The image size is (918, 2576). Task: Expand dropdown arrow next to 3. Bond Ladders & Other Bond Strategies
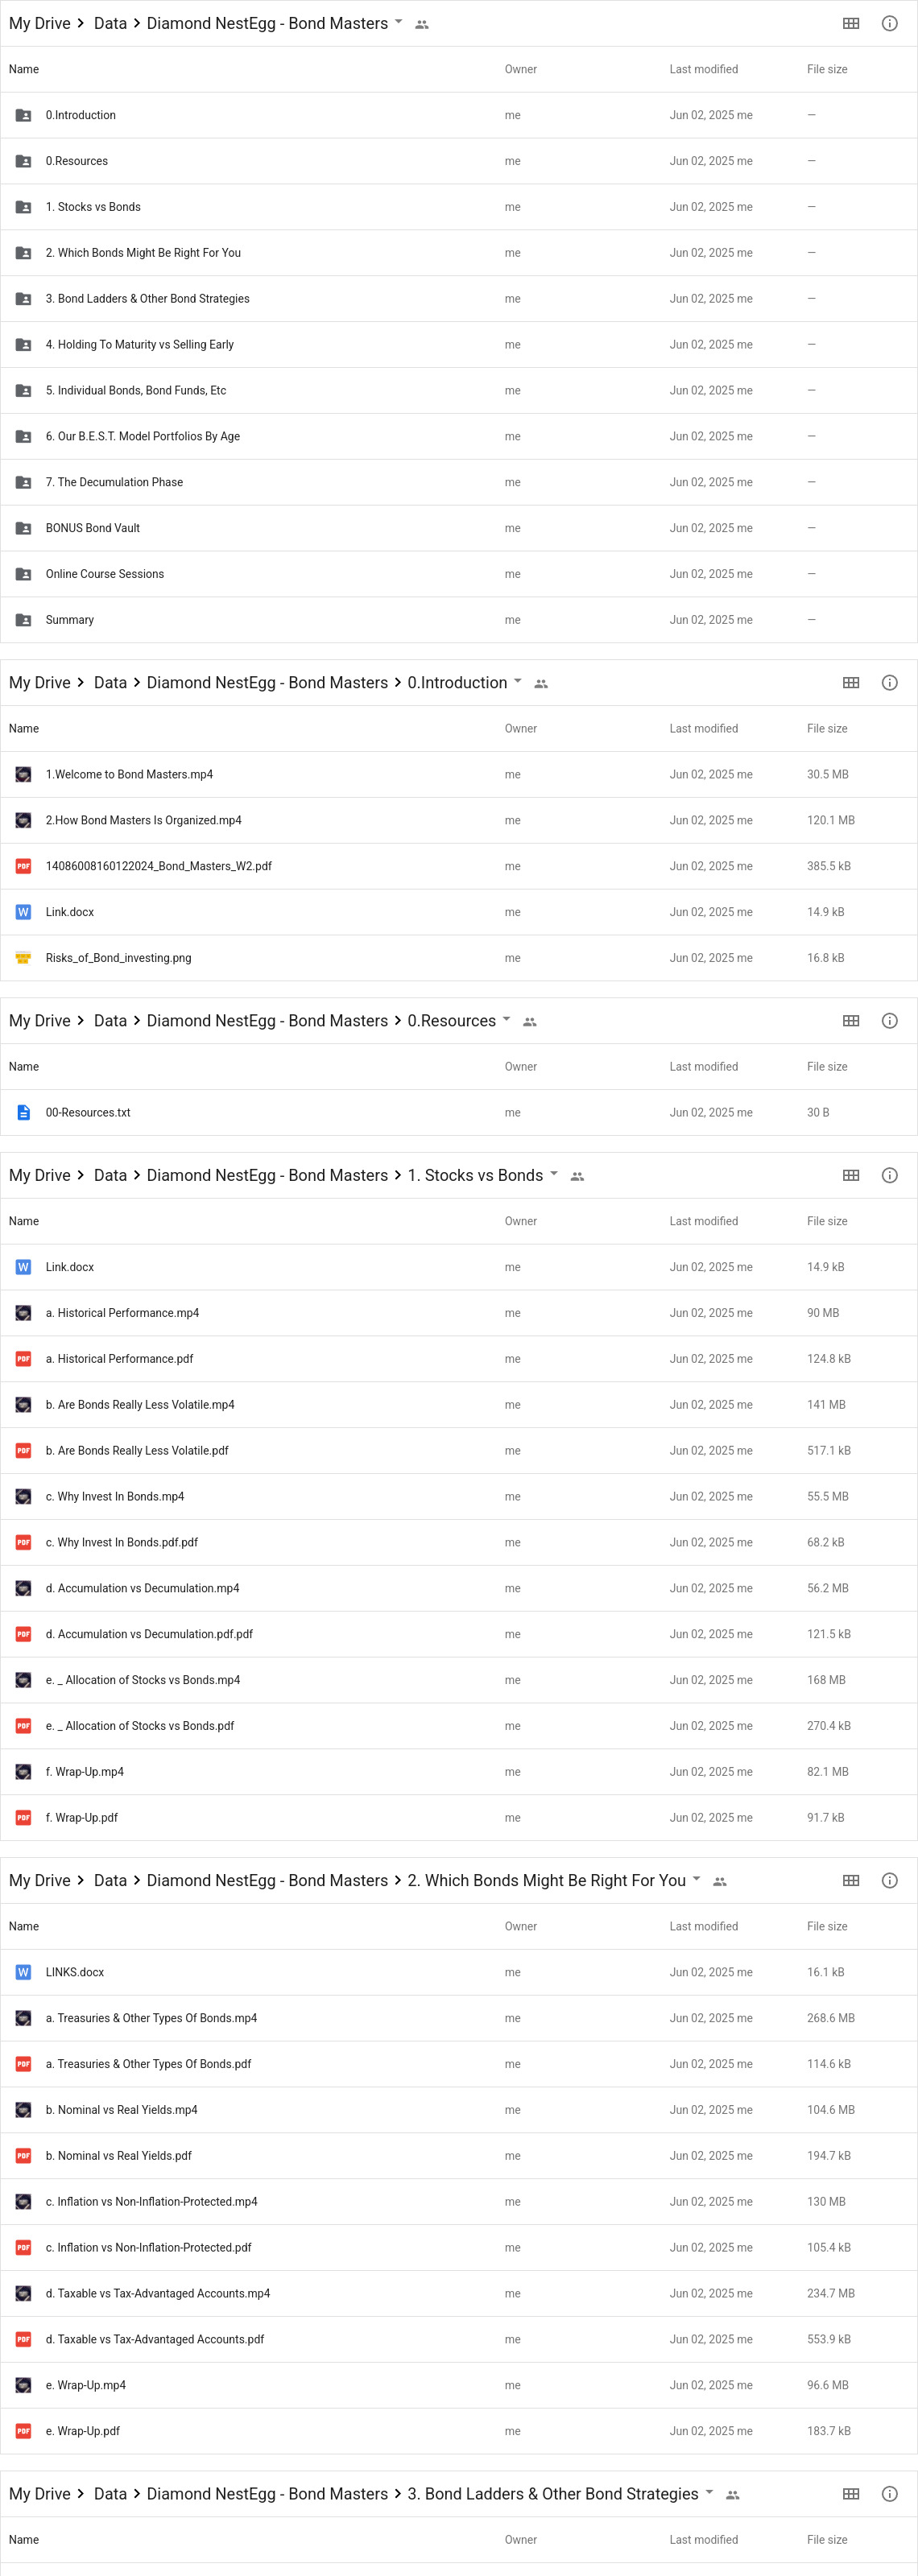coord(710,2492)
